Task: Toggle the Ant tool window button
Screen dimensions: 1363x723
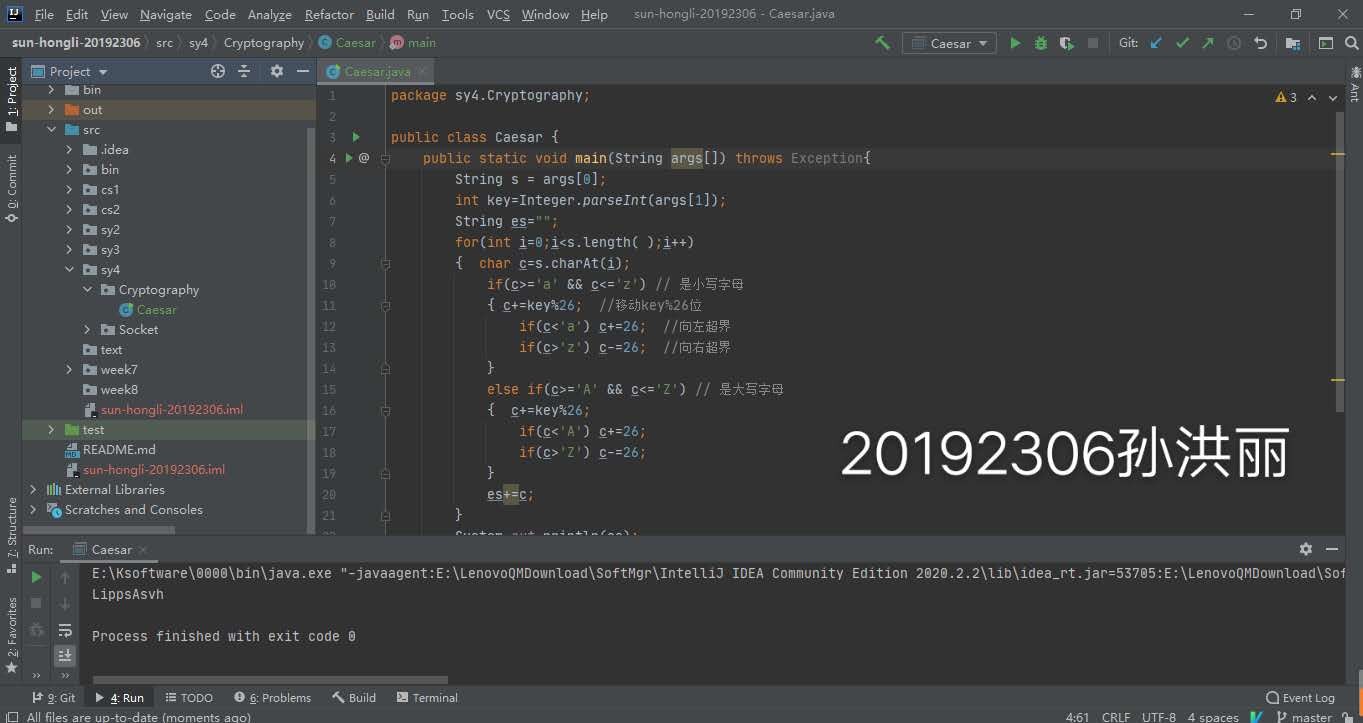Action: [x=1354, y=85]
